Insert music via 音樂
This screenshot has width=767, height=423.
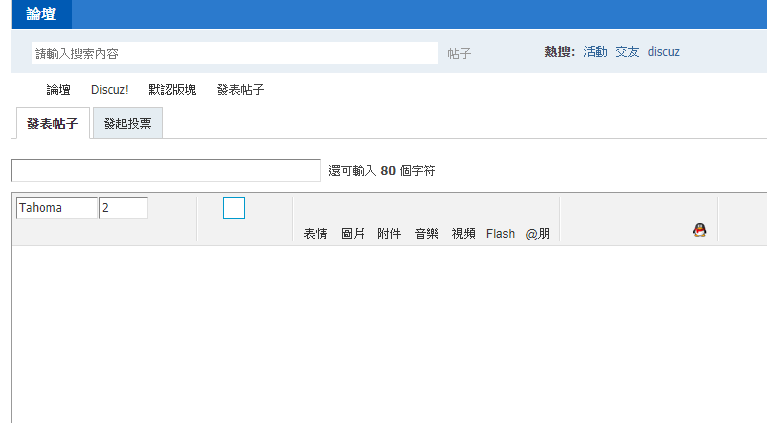426,234
